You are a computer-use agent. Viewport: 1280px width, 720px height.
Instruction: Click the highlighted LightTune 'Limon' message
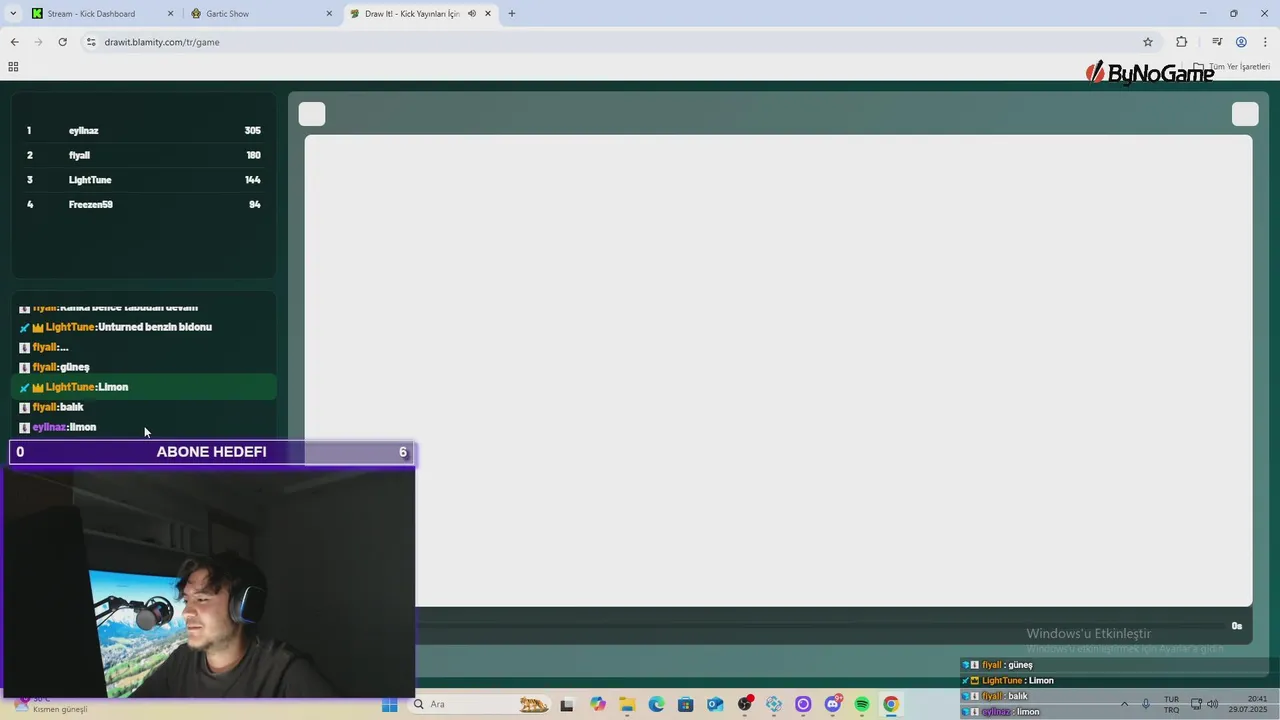(x=143, y=387)
